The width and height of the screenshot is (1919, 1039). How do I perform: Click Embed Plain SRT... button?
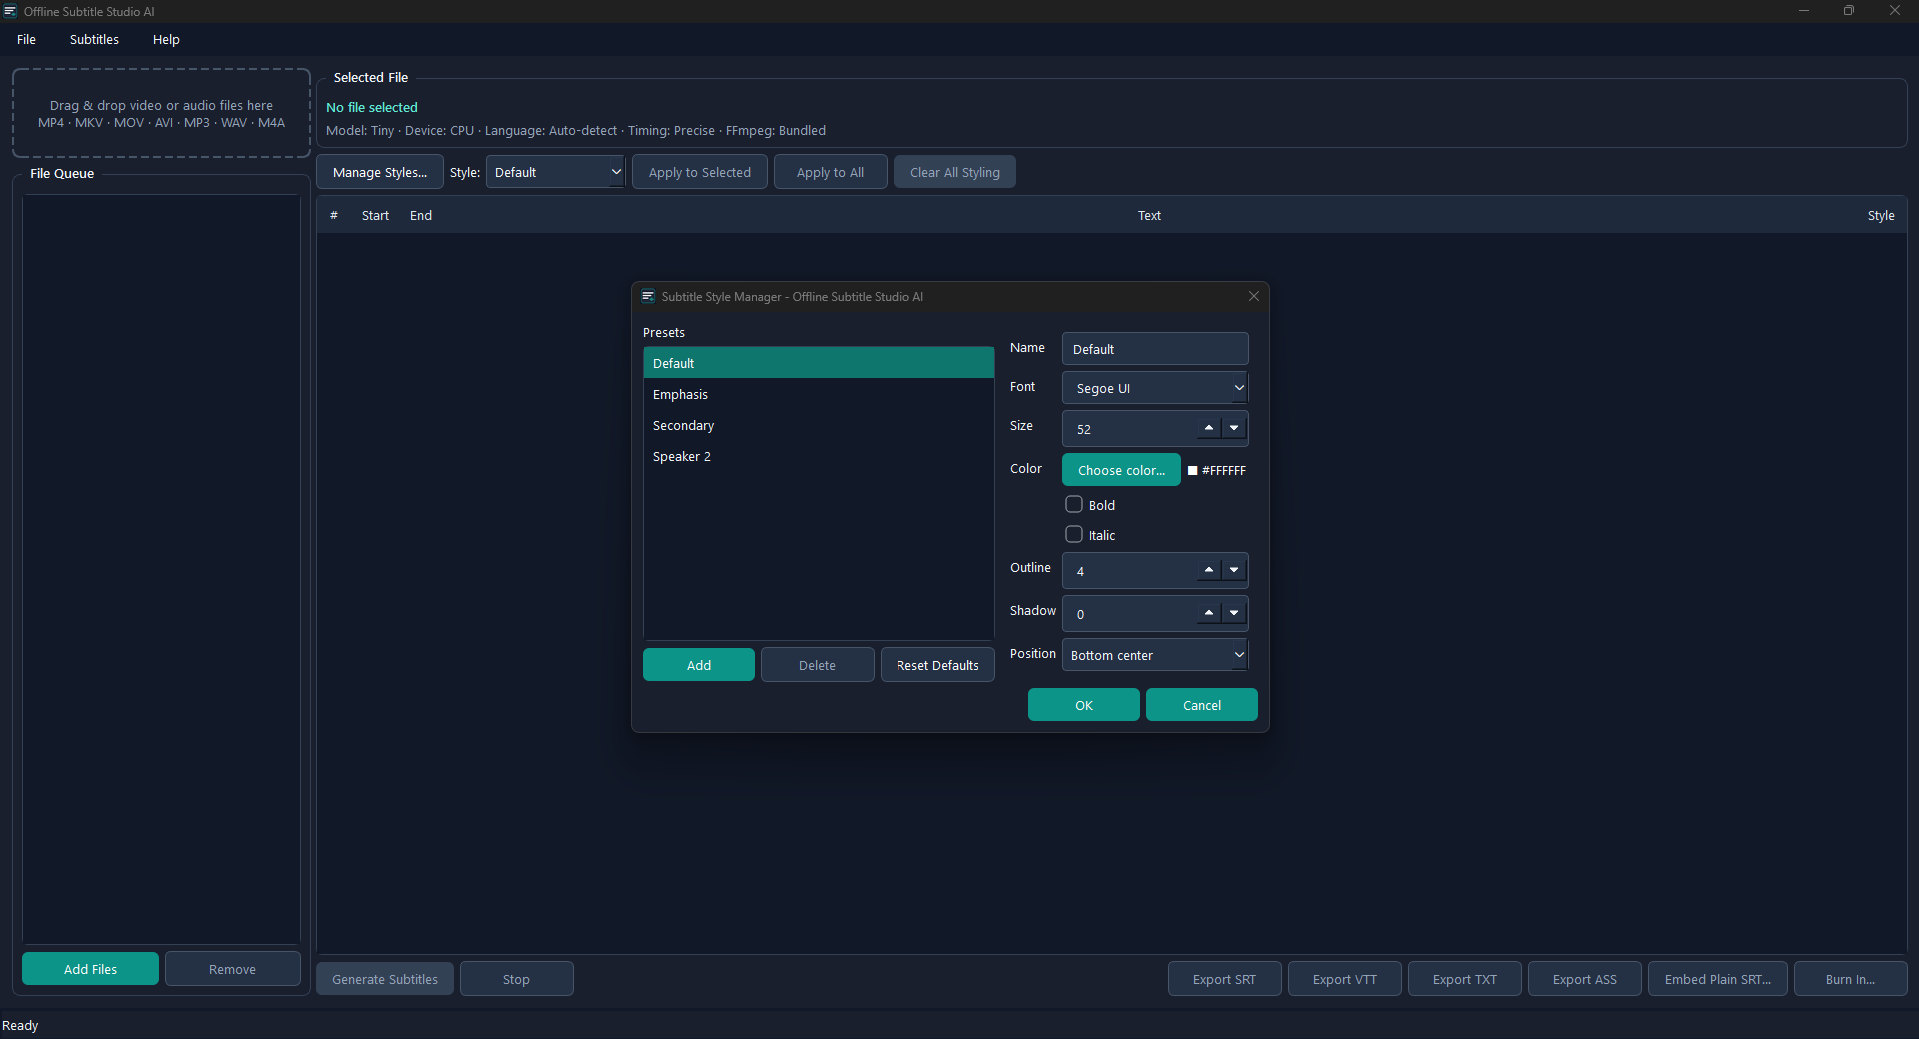(x=1718, y=979)
